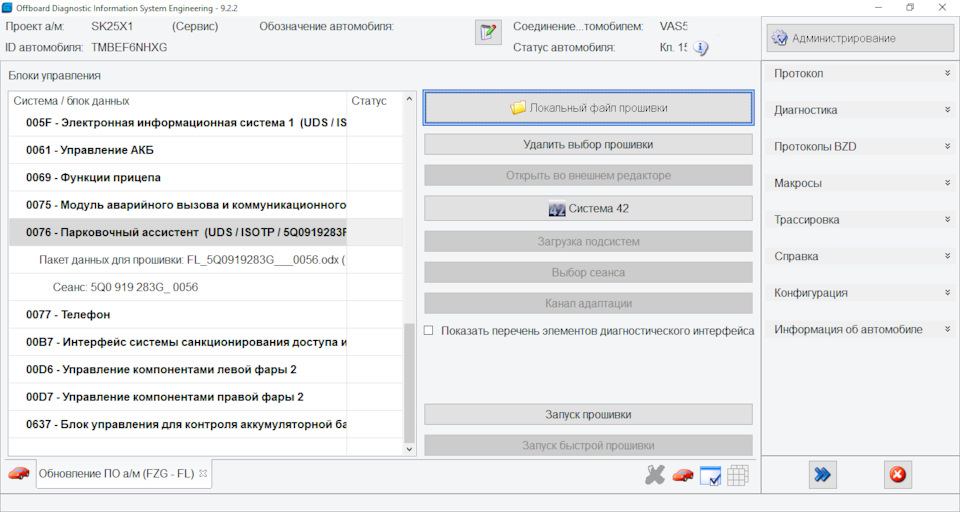The image size is (960, 512).
Task: Select row 0075 - Модуль аварийного вызова
Action: coord(206,205)
